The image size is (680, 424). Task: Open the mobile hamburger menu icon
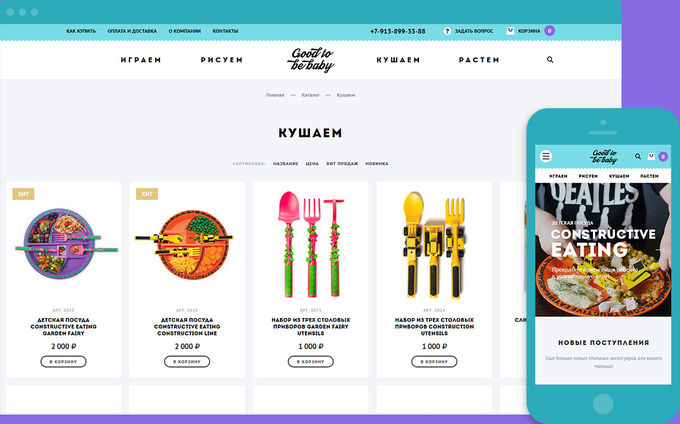coord(546,156)
